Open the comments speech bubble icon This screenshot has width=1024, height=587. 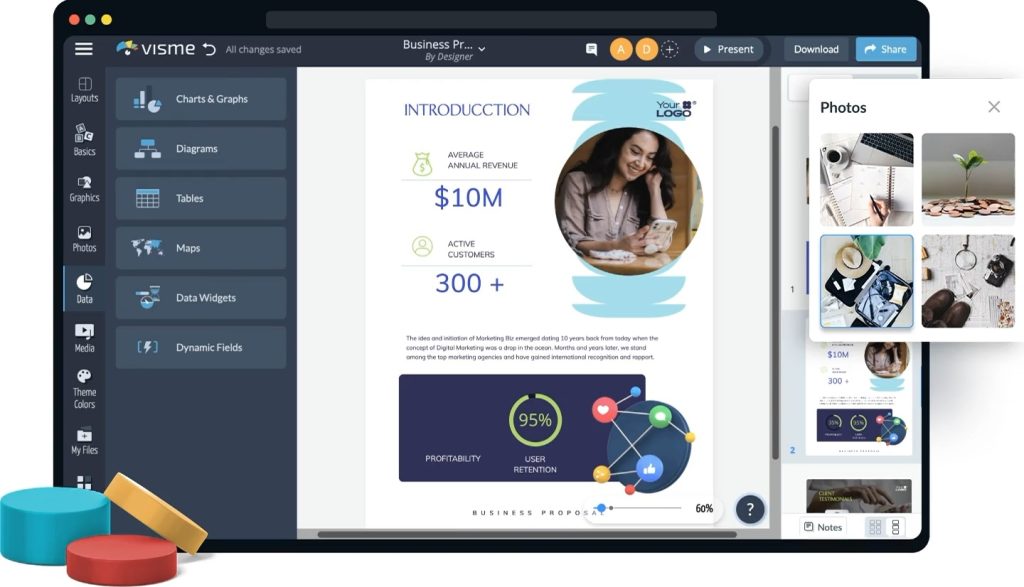(x=592, y=49)
